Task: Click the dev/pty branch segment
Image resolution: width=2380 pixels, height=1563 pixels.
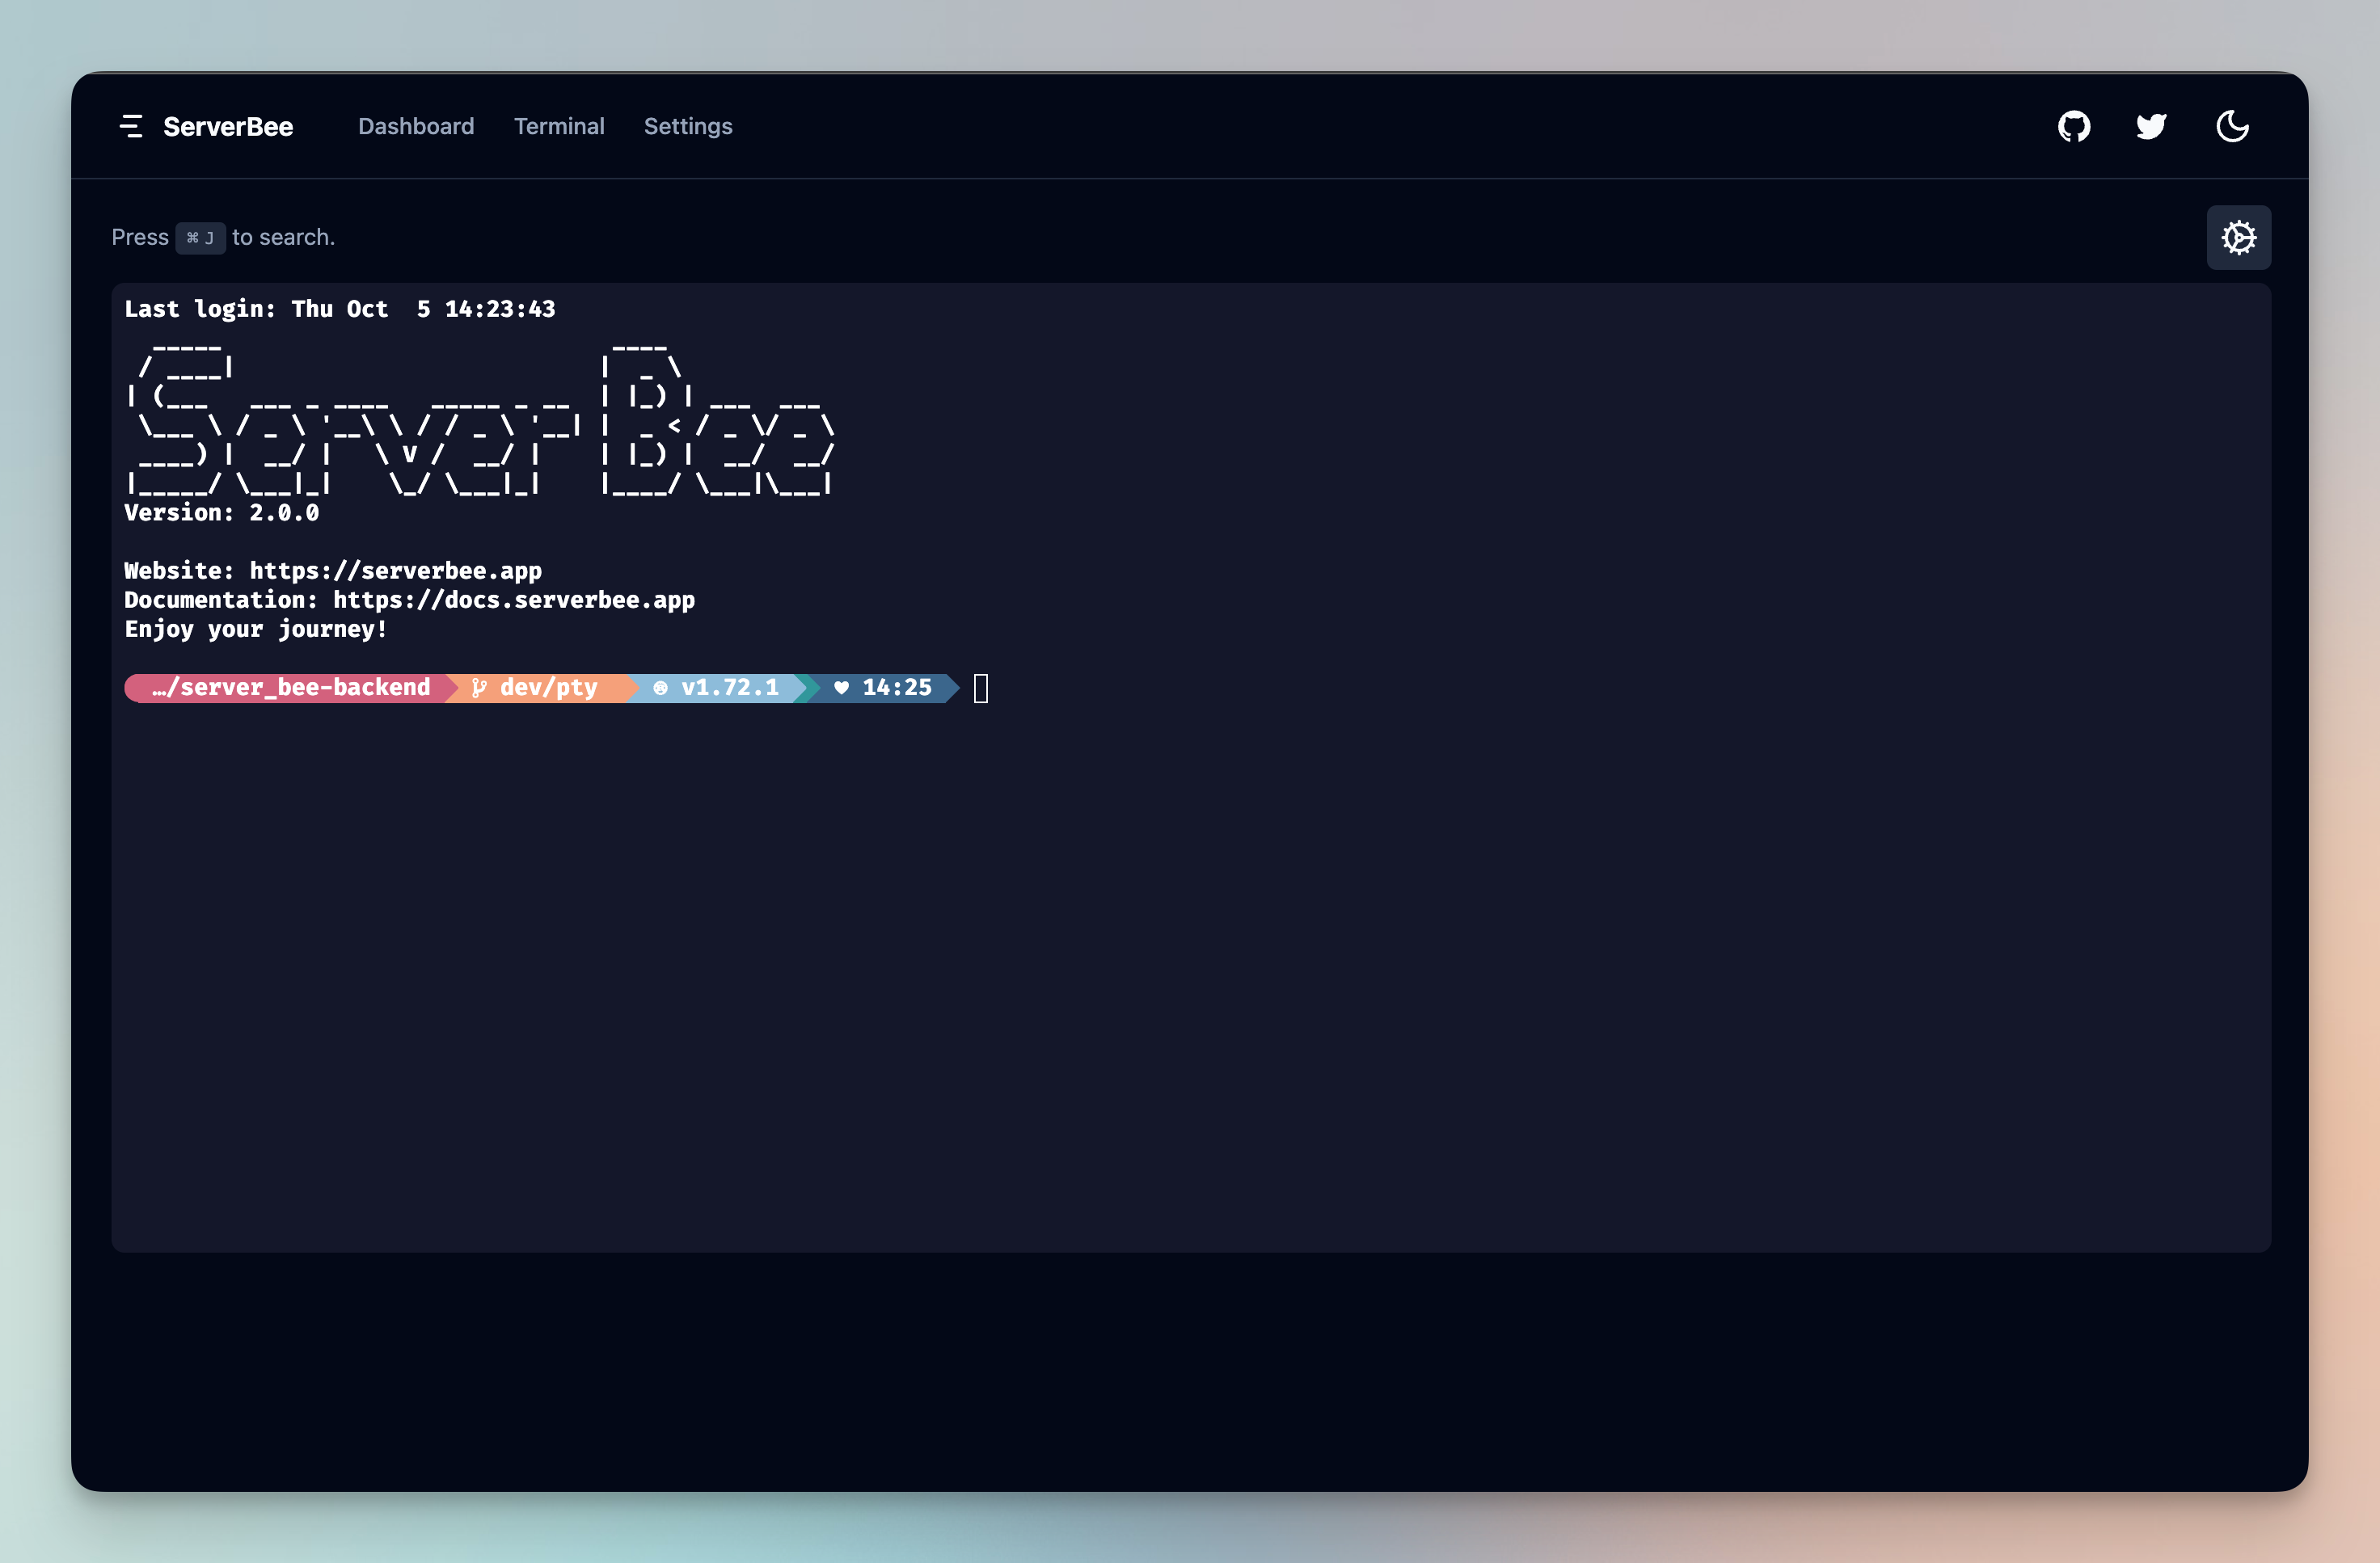Action: coord(548,688)
